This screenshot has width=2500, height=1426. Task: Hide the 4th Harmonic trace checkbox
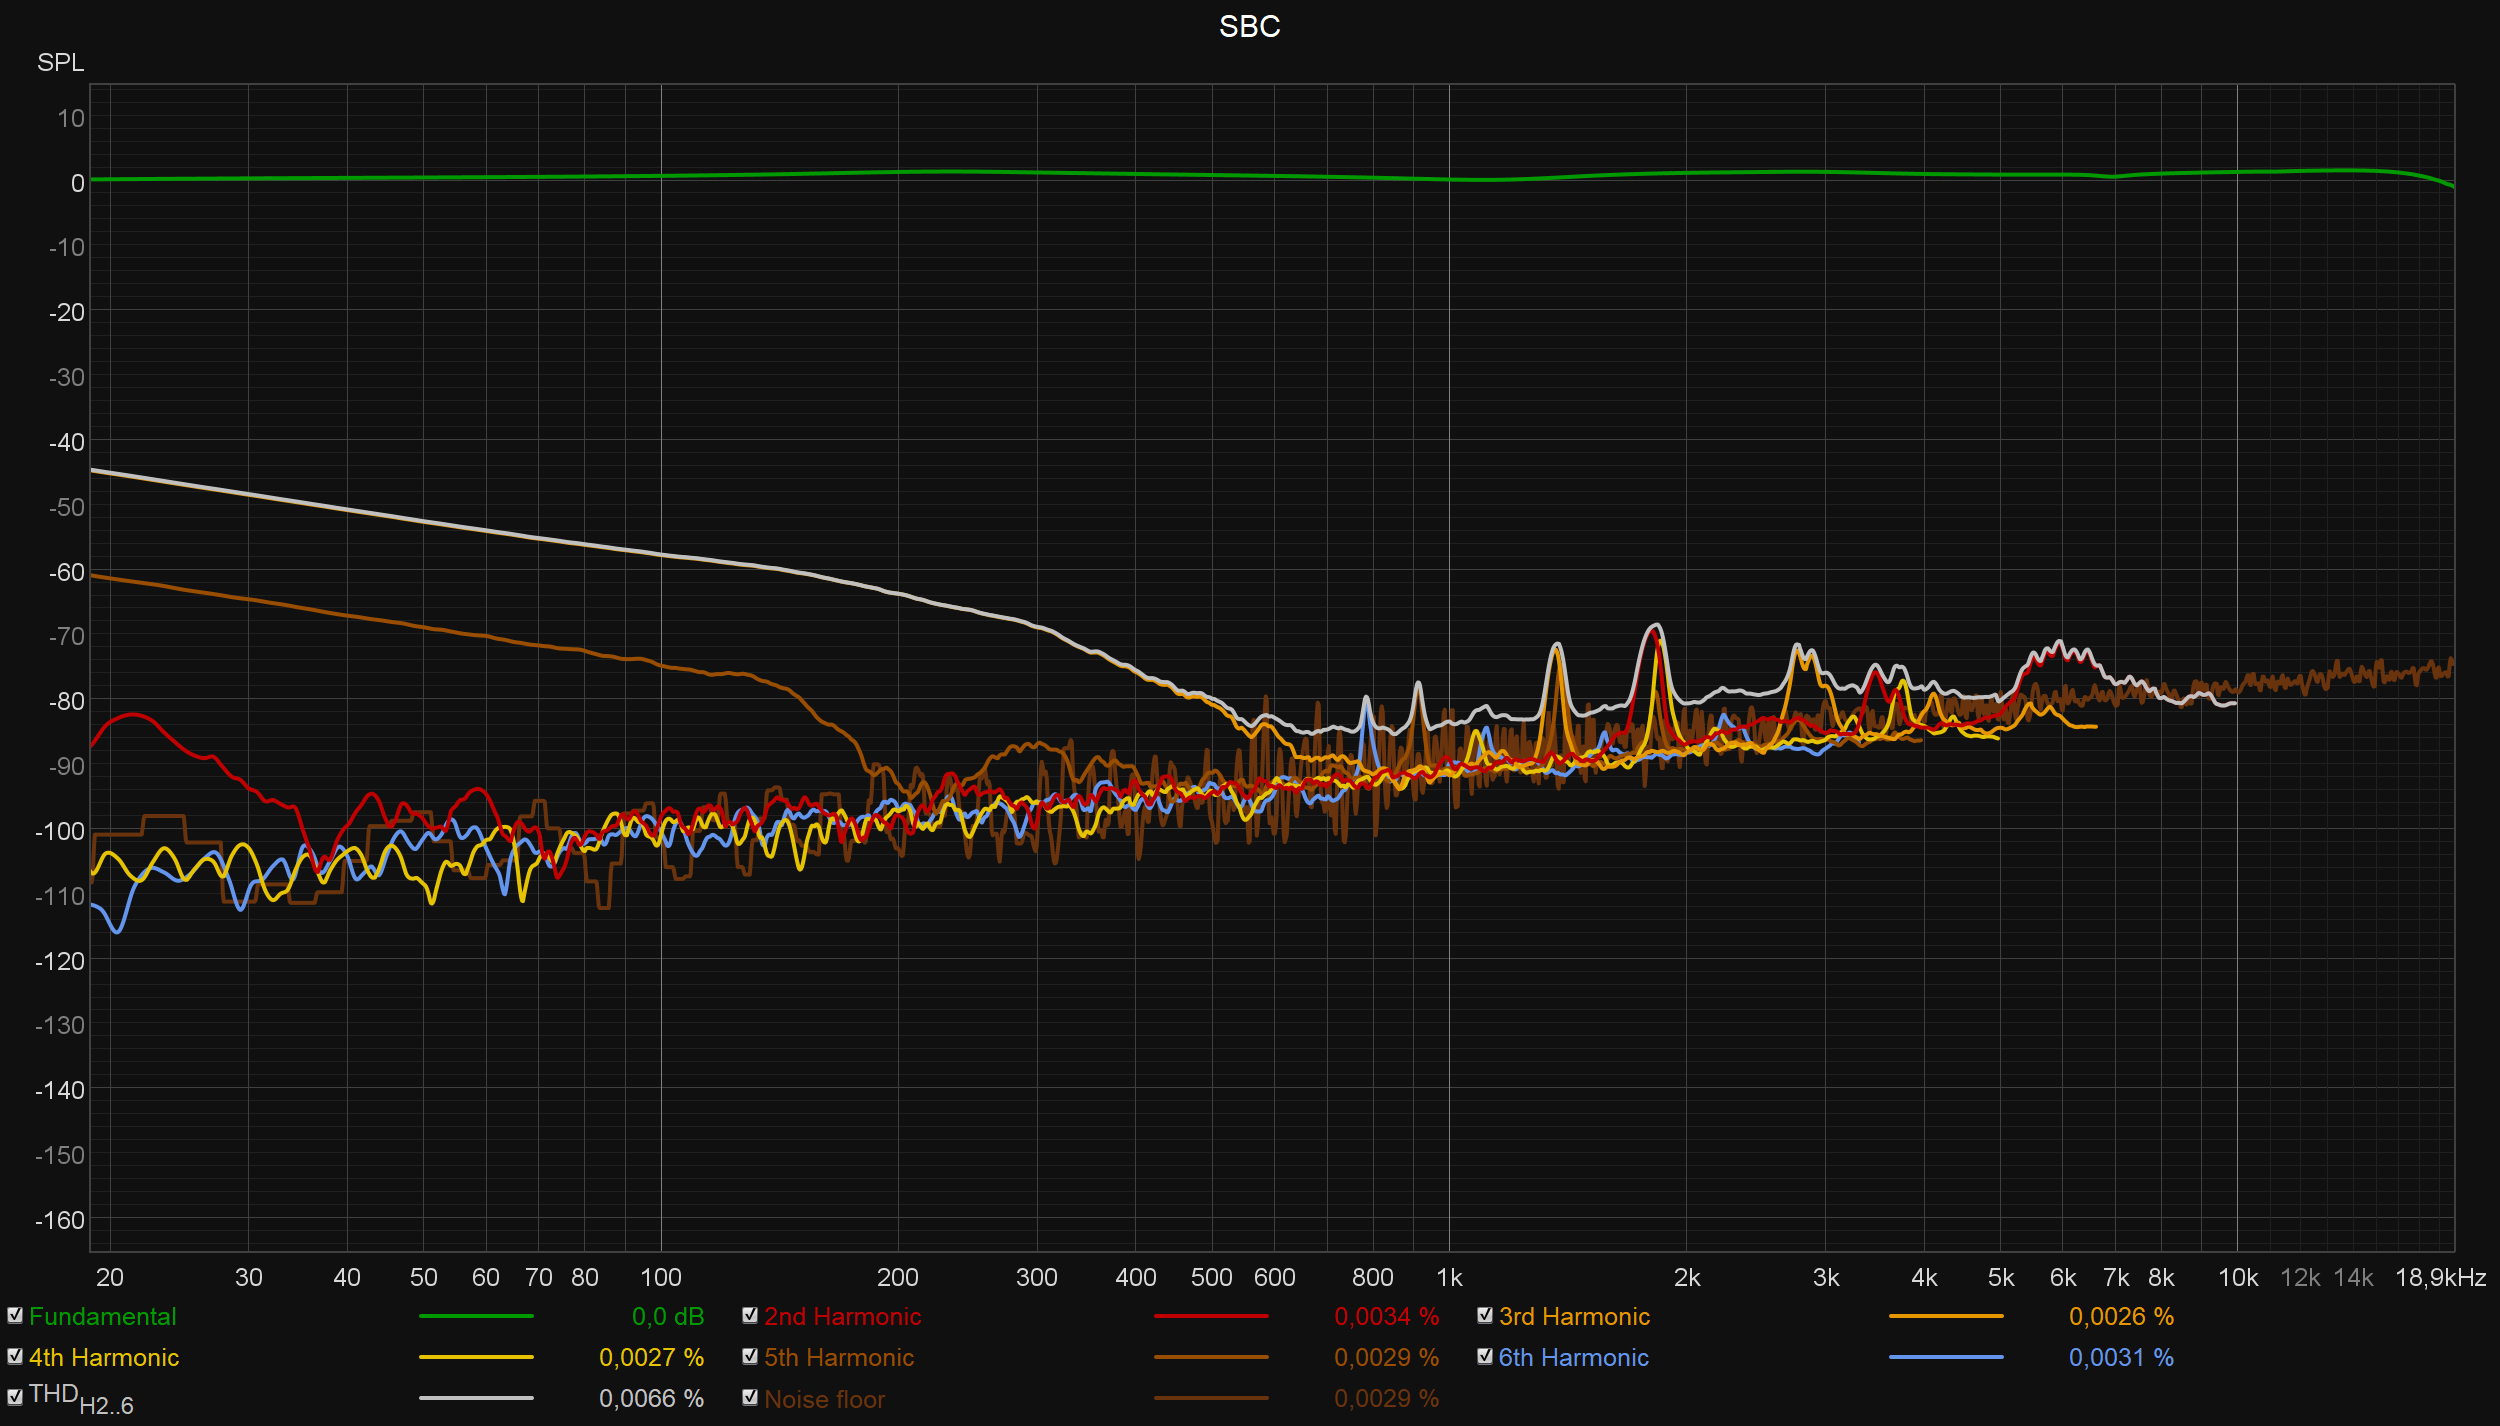pyautogui.click(x=15, y=1357)
